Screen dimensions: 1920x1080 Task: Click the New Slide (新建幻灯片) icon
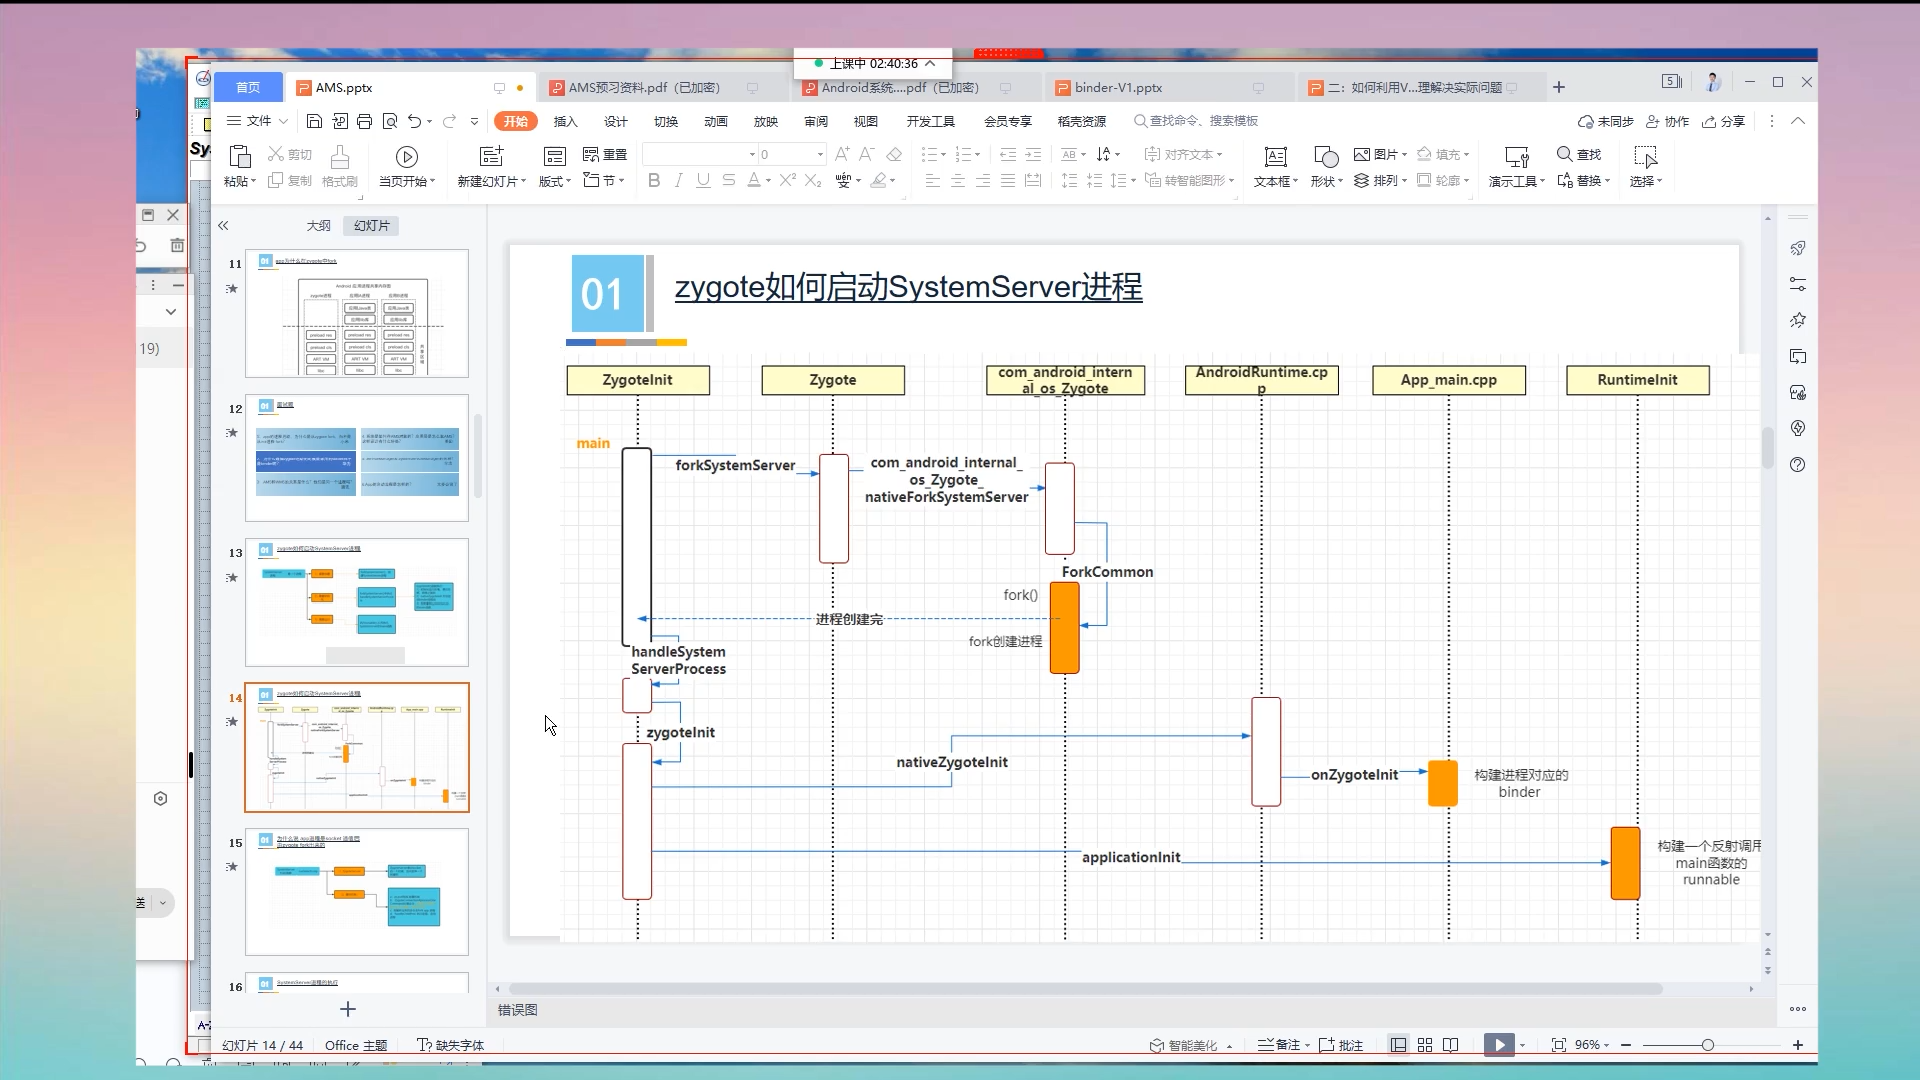(x=491, y=157)
